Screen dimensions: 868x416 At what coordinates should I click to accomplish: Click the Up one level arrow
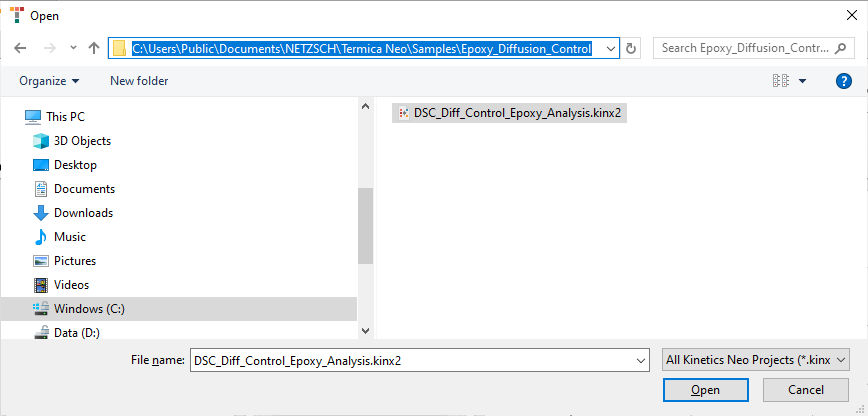pyautogui.click(x=94, y=48)
